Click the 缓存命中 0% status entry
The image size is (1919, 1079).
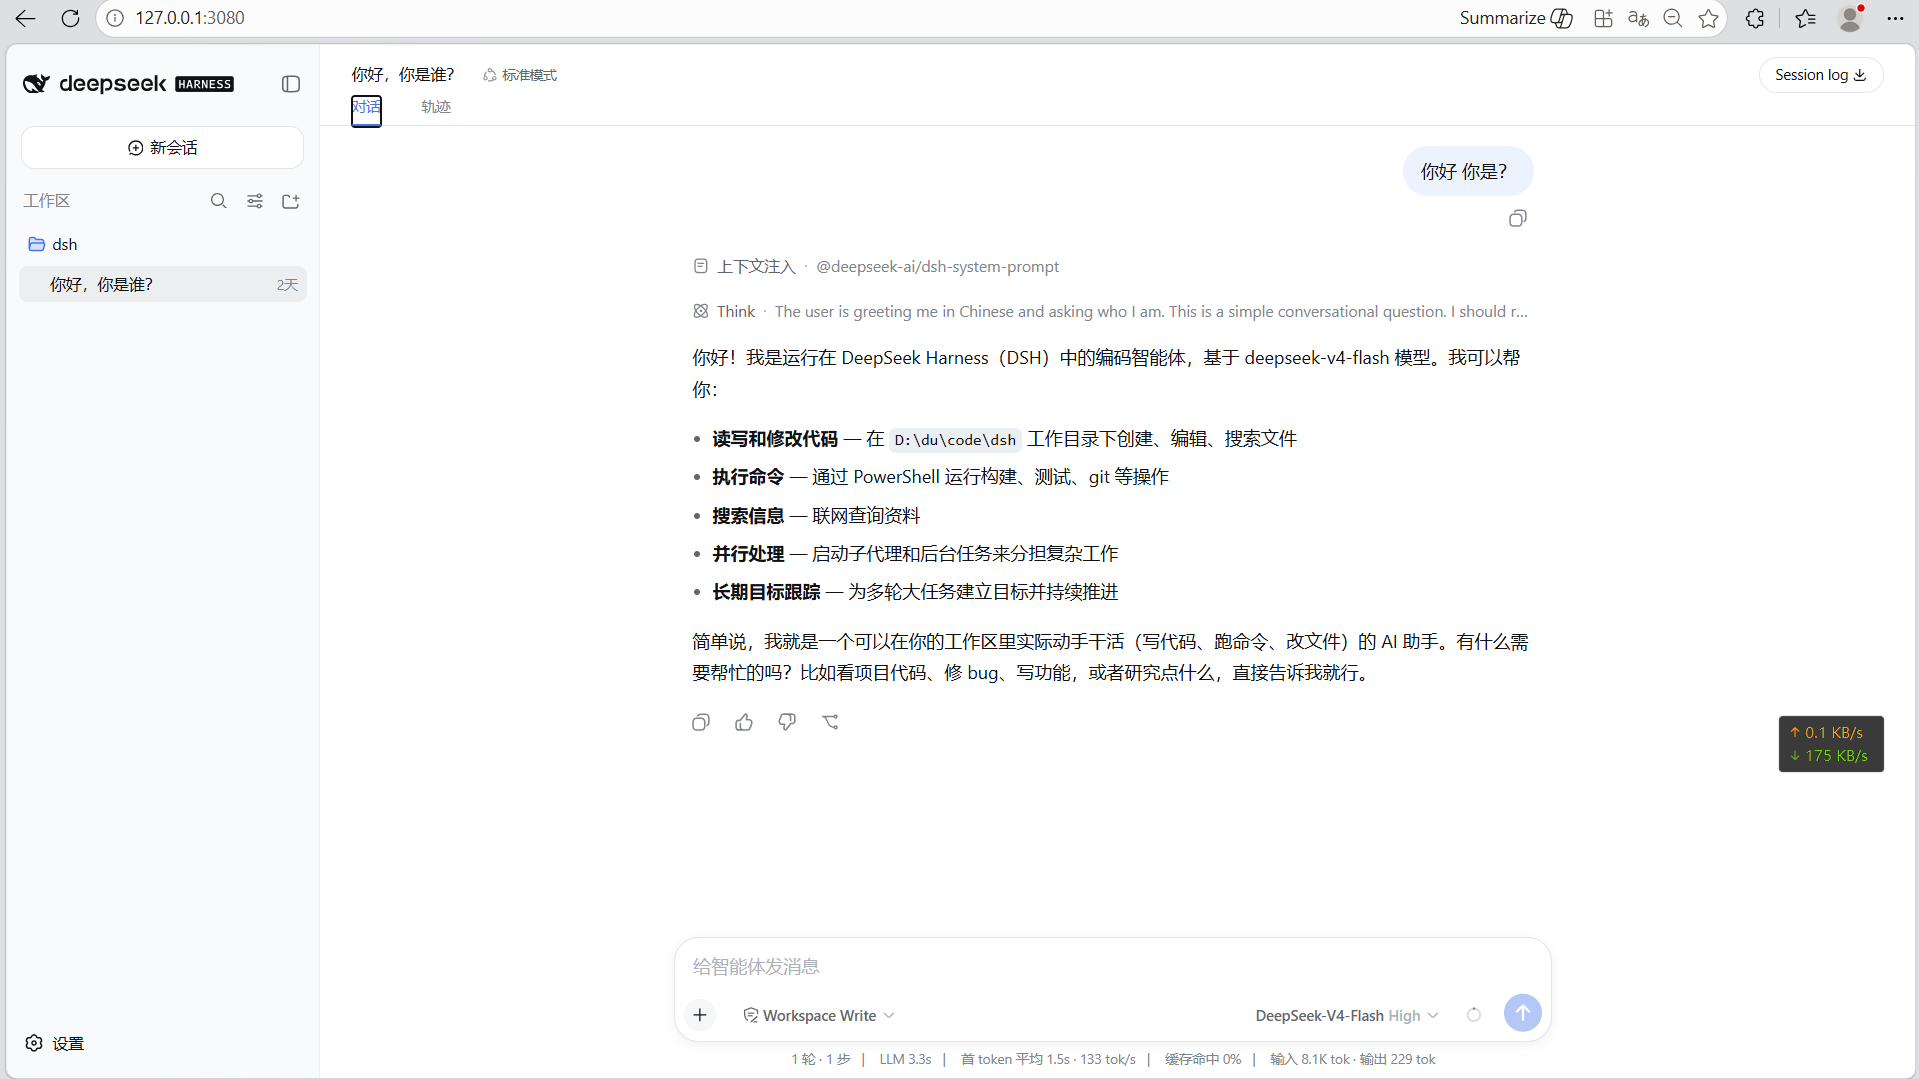coord(1202,1060)
